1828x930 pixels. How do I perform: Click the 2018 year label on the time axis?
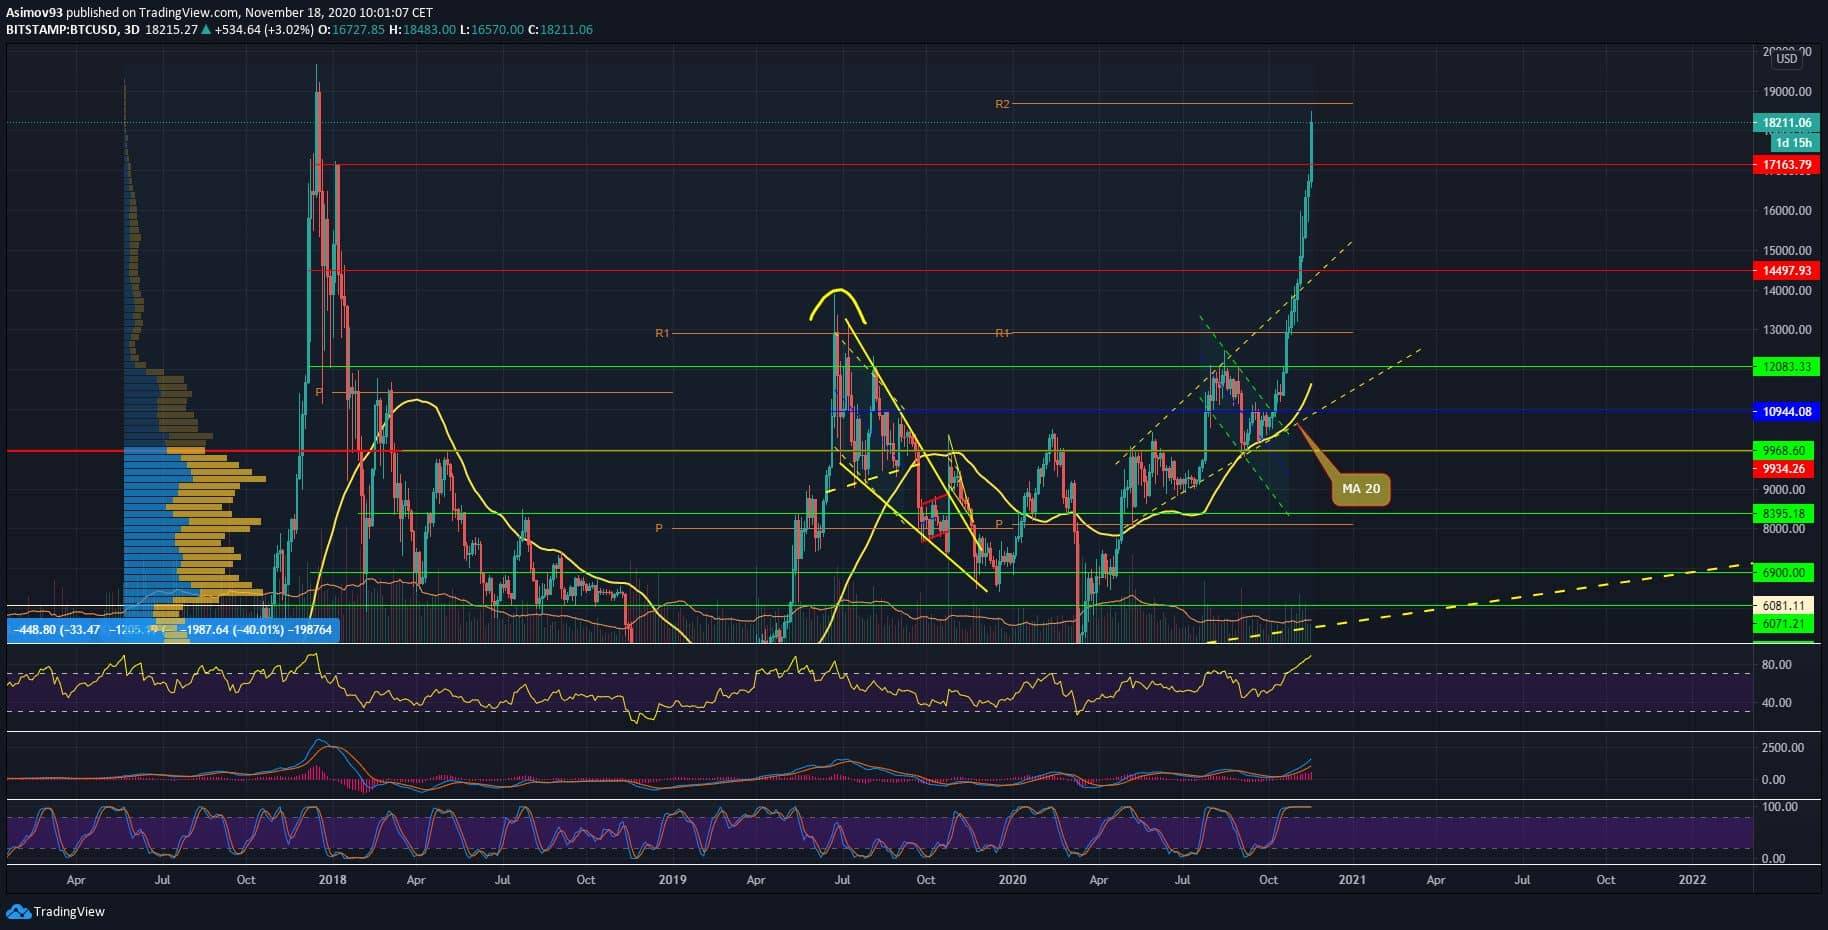point(332,880)
